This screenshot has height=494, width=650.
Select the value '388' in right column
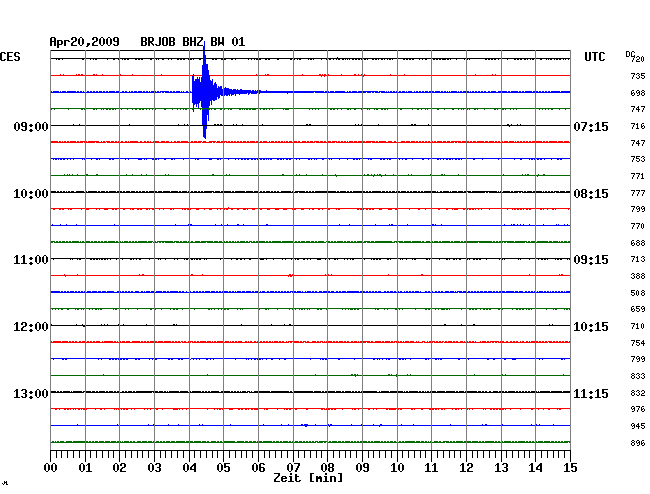[638, 276]
